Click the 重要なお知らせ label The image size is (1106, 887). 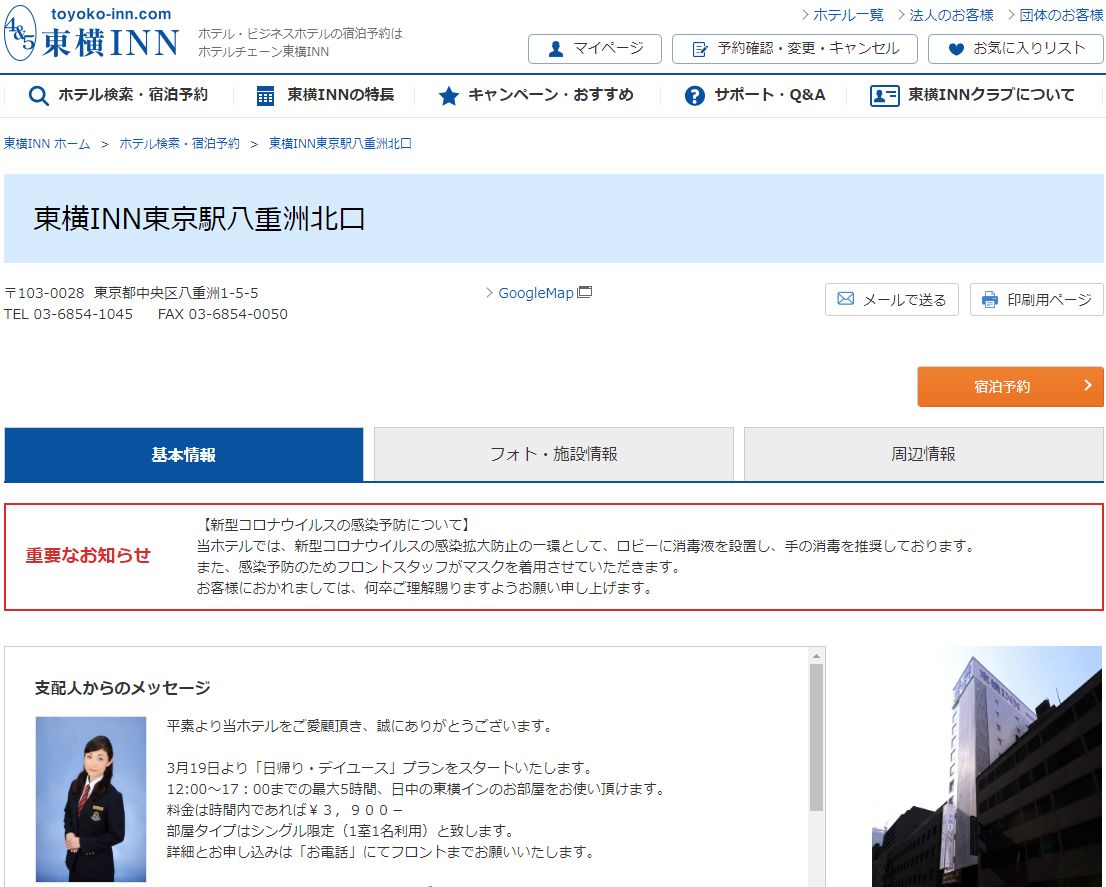point(88,556)
